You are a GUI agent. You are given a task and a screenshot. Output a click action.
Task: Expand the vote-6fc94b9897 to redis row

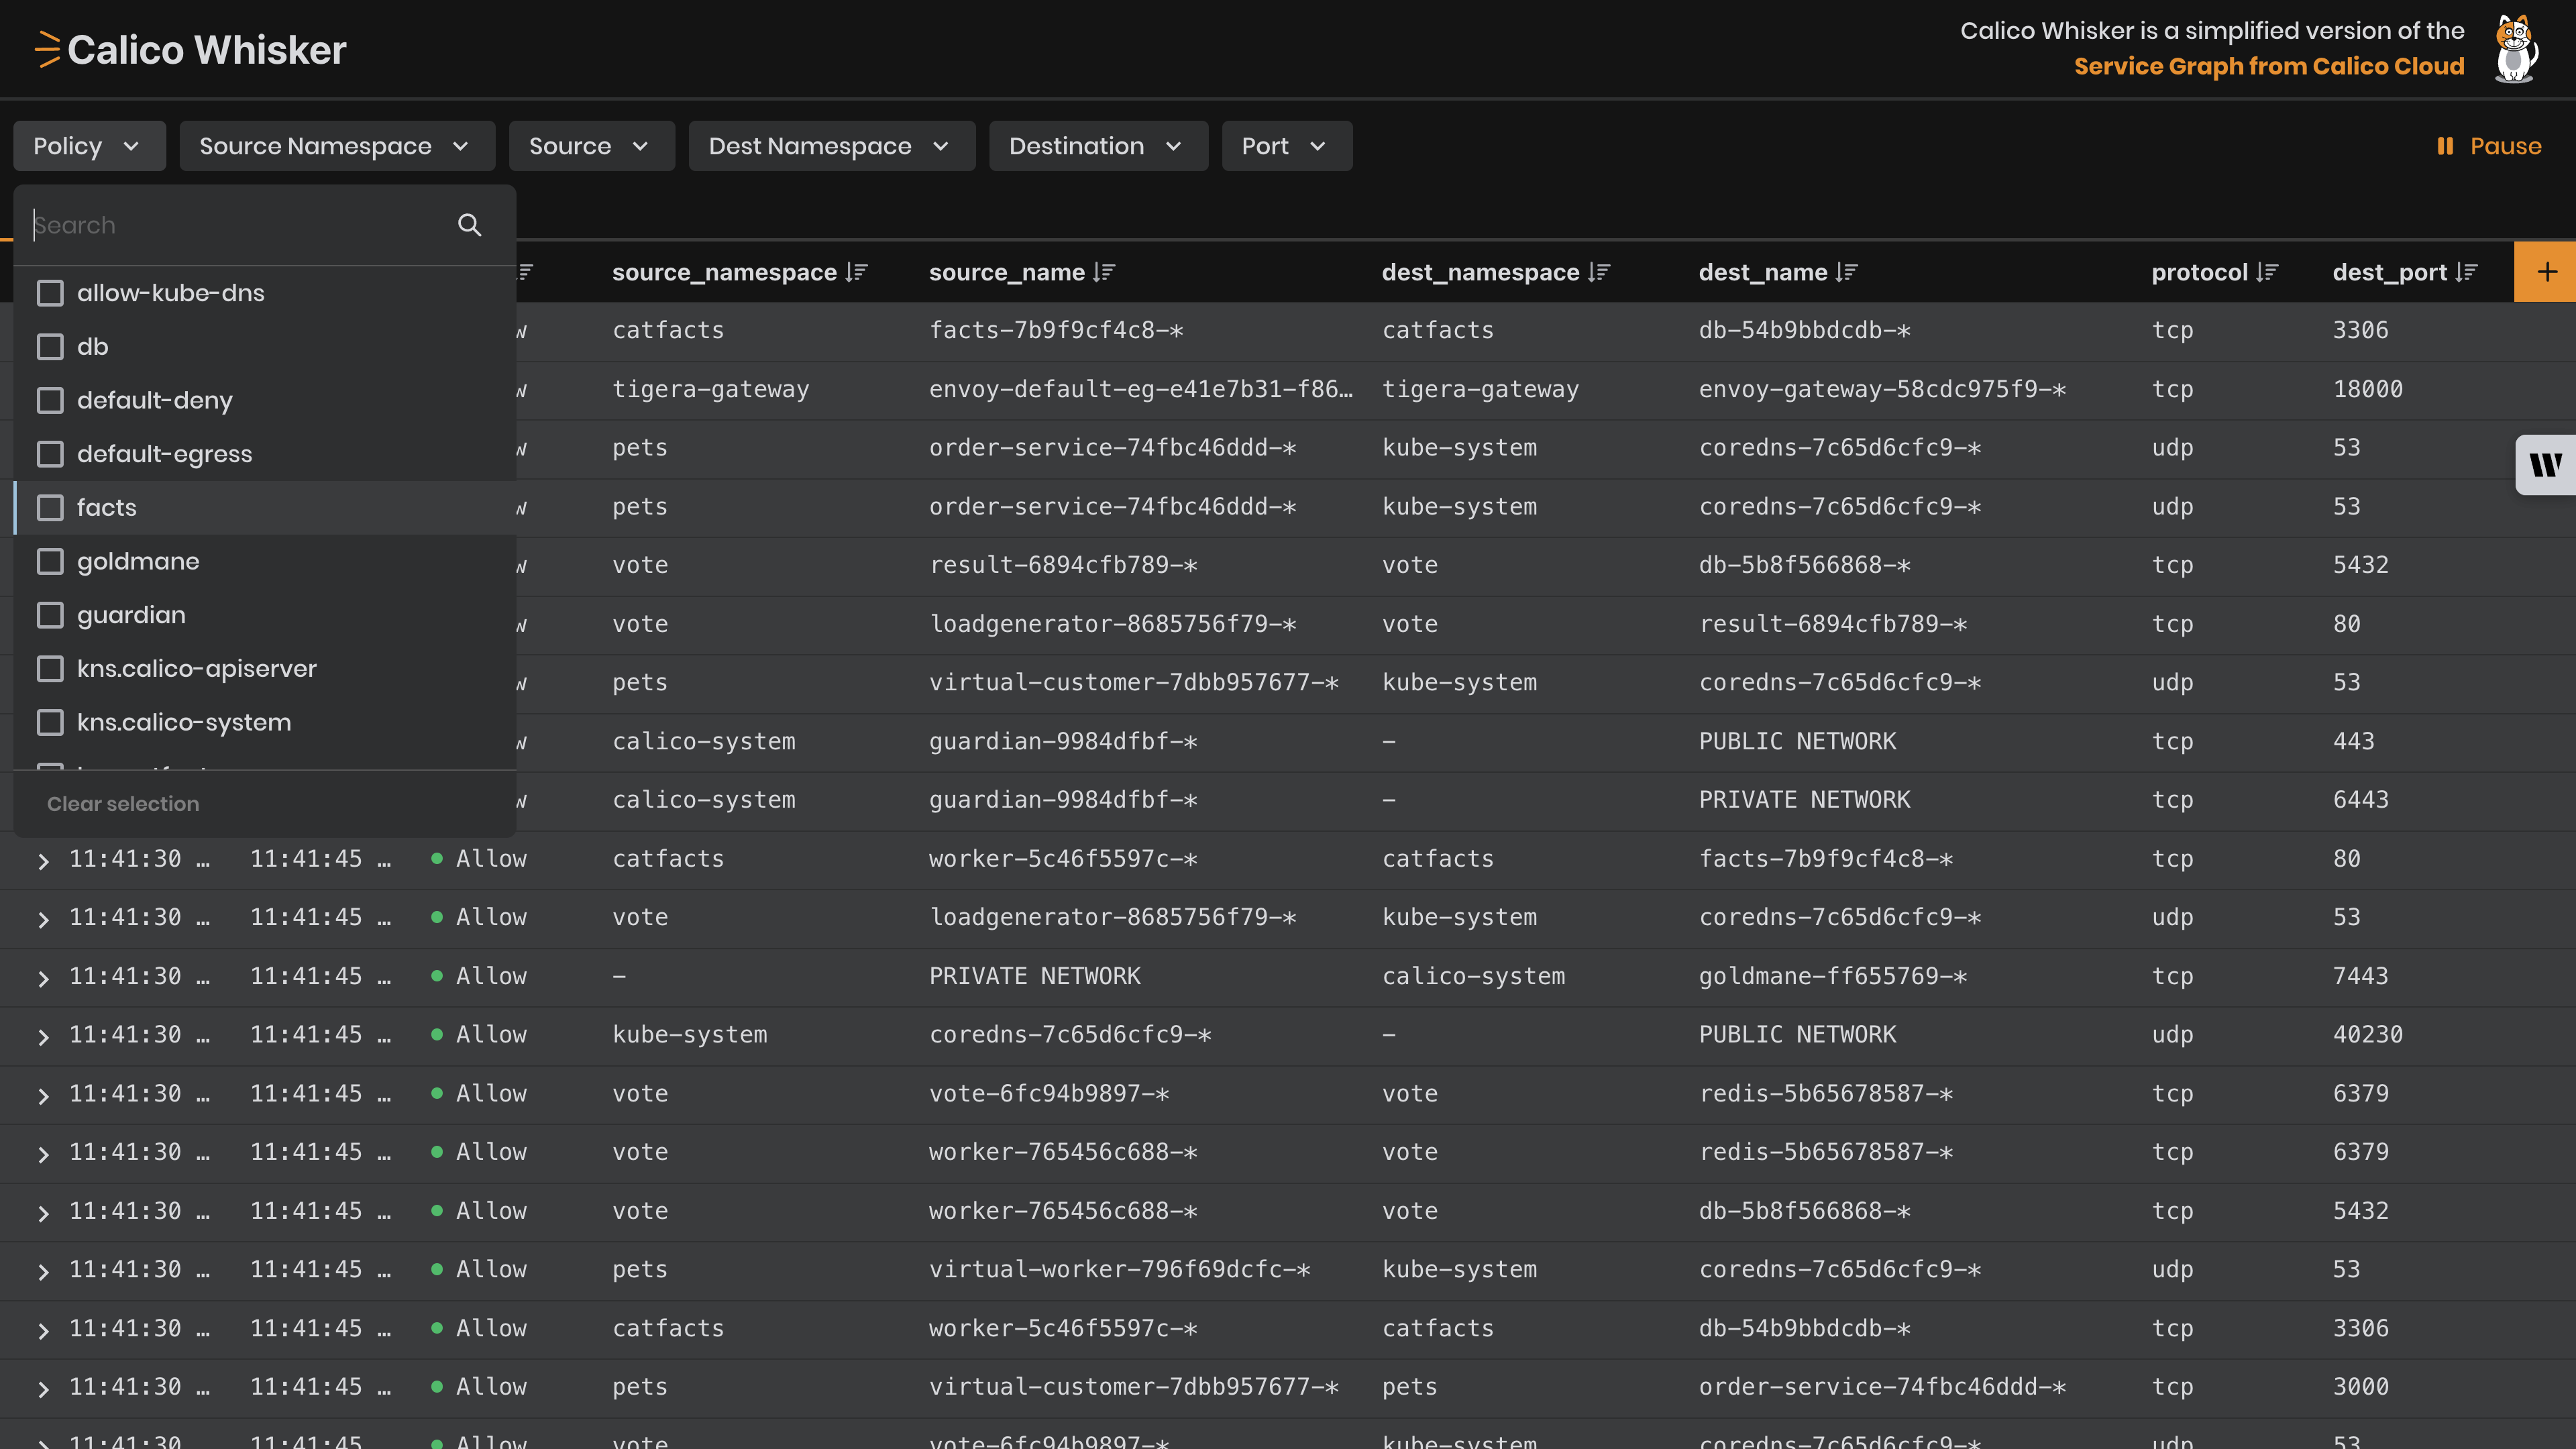pos(43,1096)
